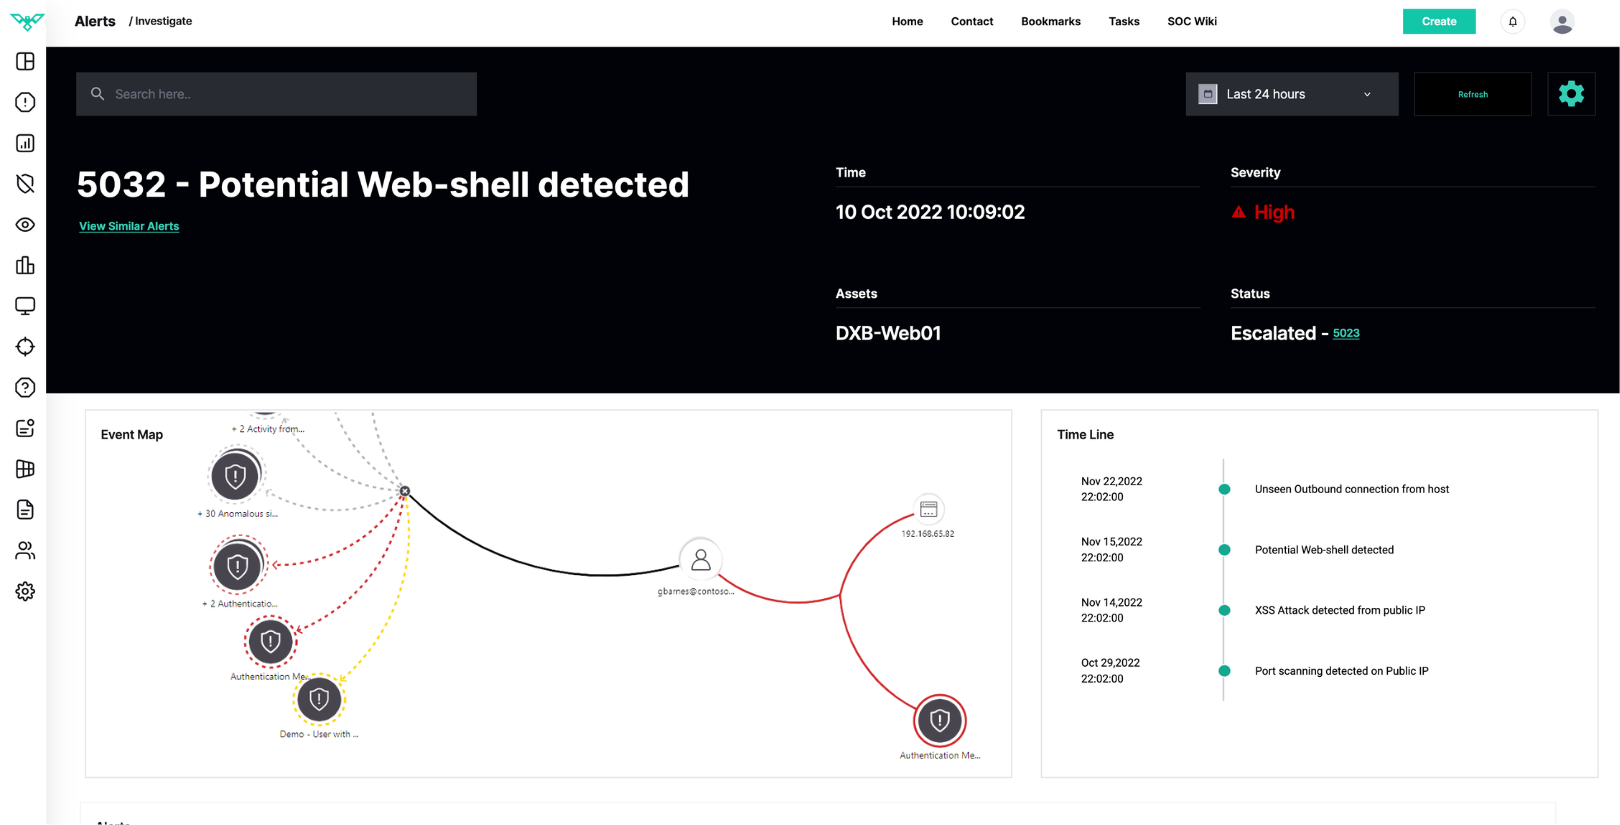Click the 192.168.65.82 IP node

(x=928, y=510)
